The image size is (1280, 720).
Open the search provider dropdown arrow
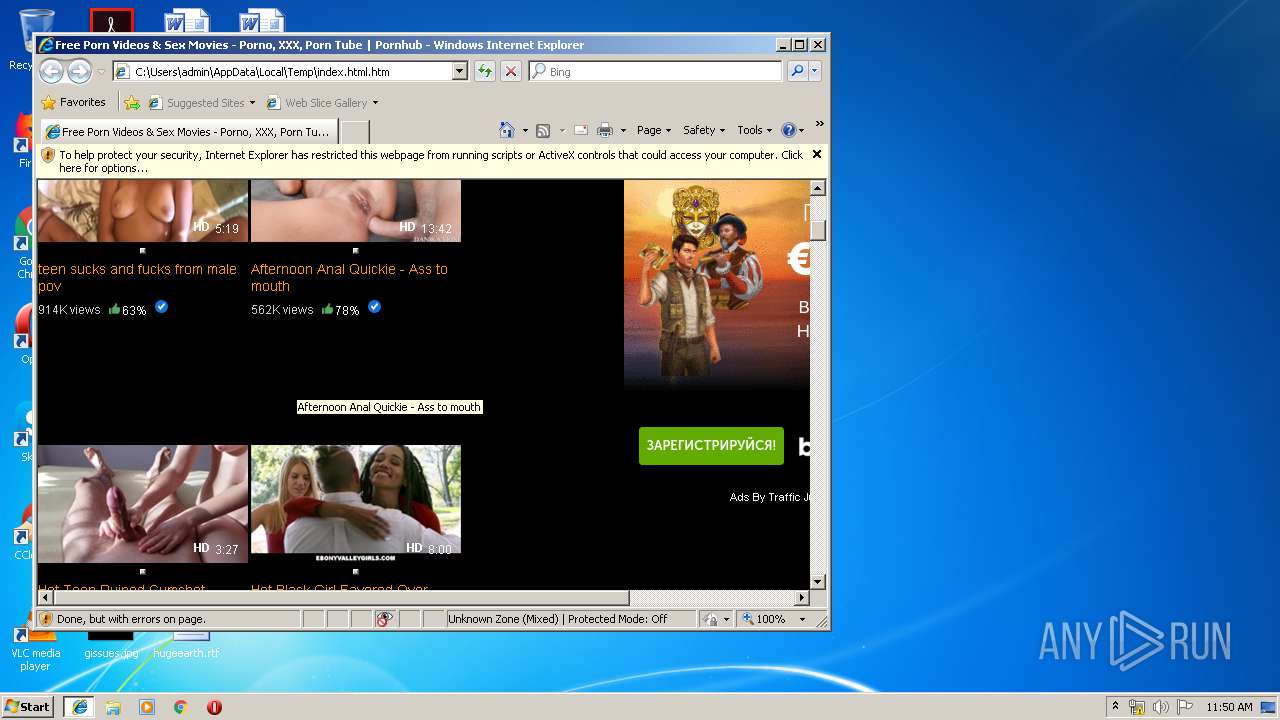(x=815, y=71)
